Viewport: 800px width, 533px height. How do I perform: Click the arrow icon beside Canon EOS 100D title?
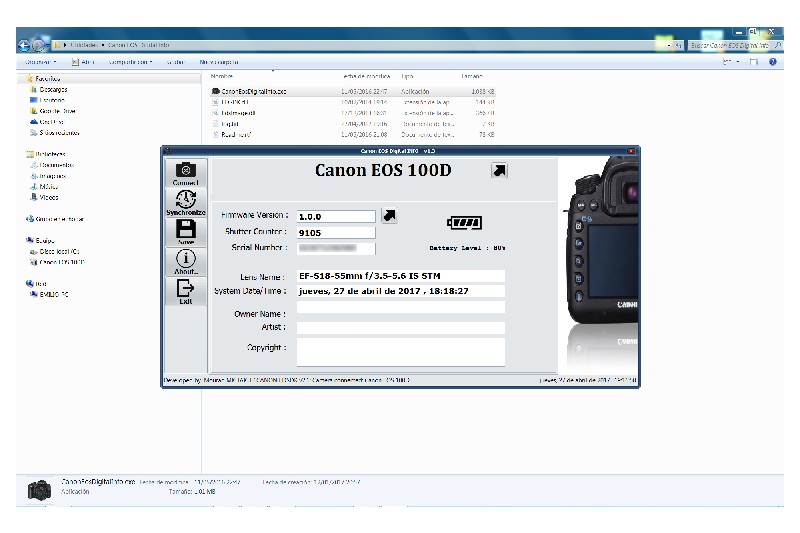tap(499, 170)
